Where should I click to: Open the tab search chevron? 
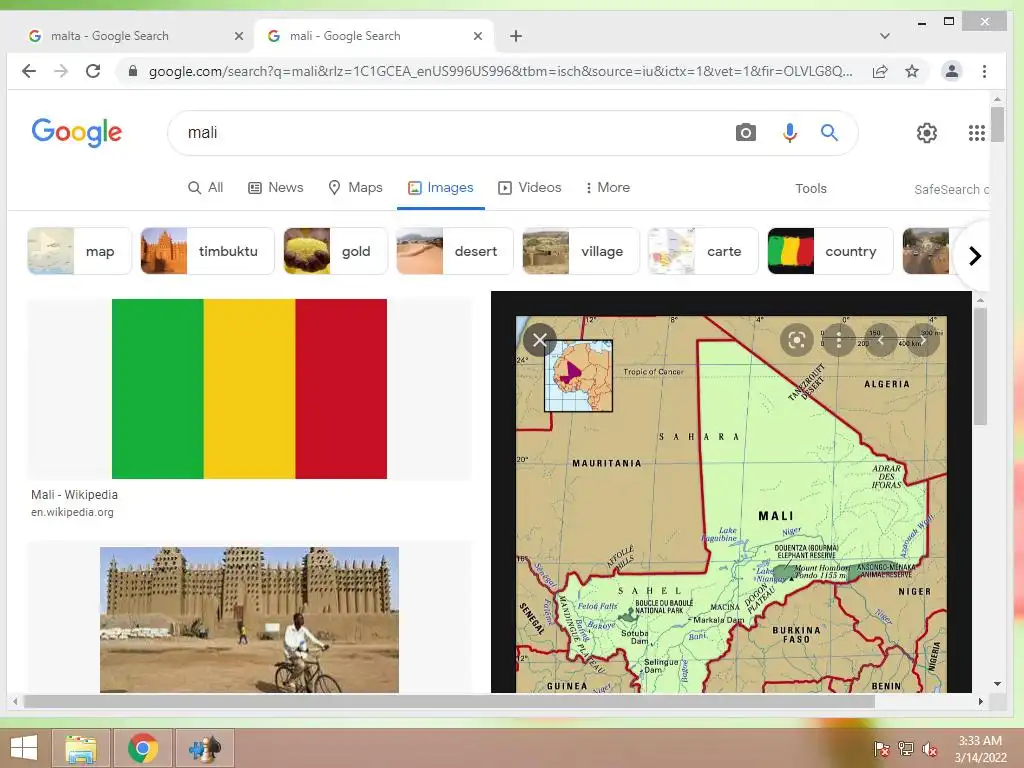pyautogui.click(x=884, y=36)
